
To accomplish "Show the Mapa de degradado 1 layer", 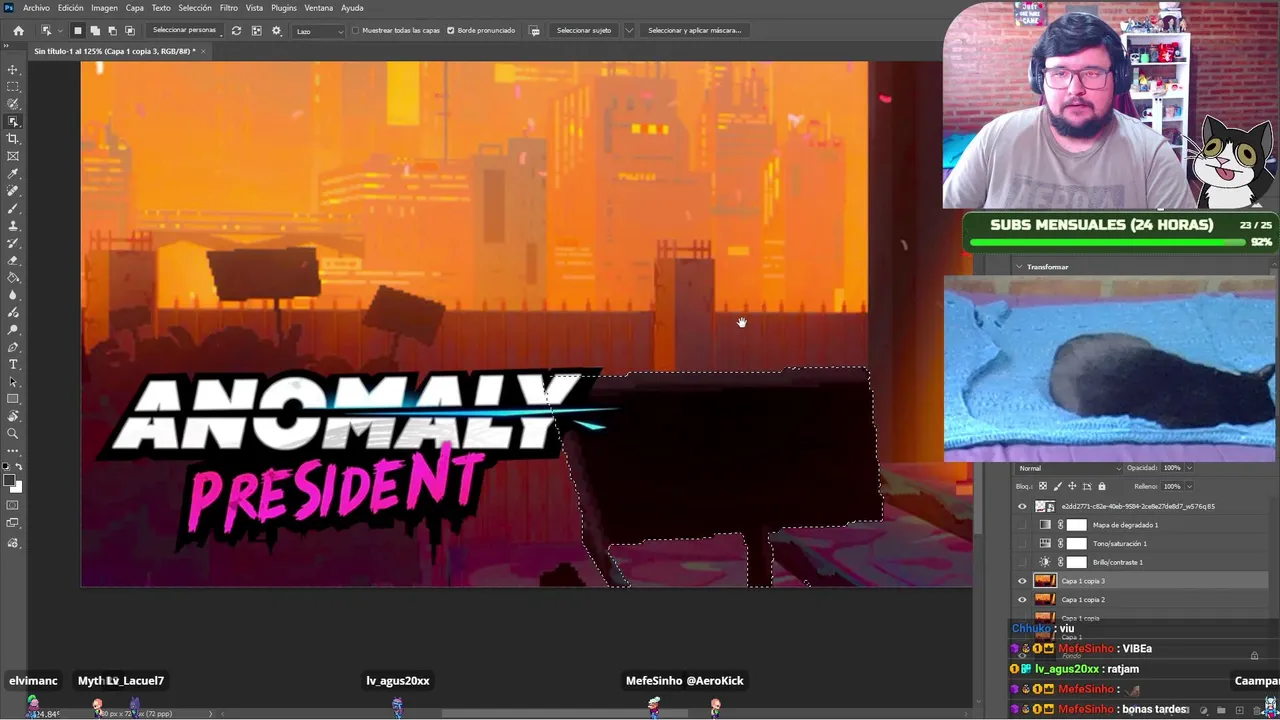I will (x=1022, y=525).
